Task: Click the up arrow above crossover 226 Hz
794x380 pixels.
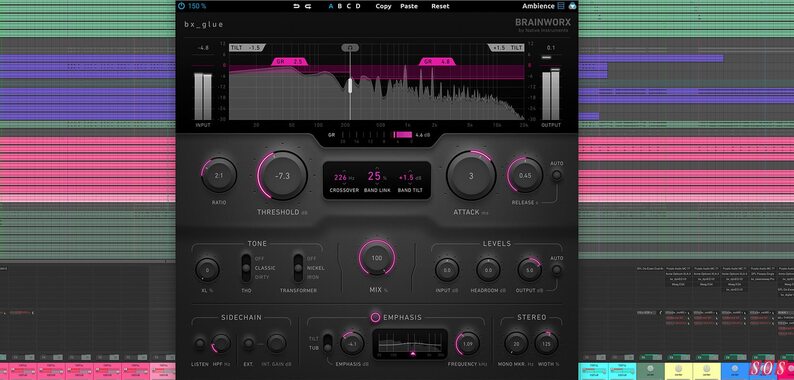Action: click(x=343, y=170)
